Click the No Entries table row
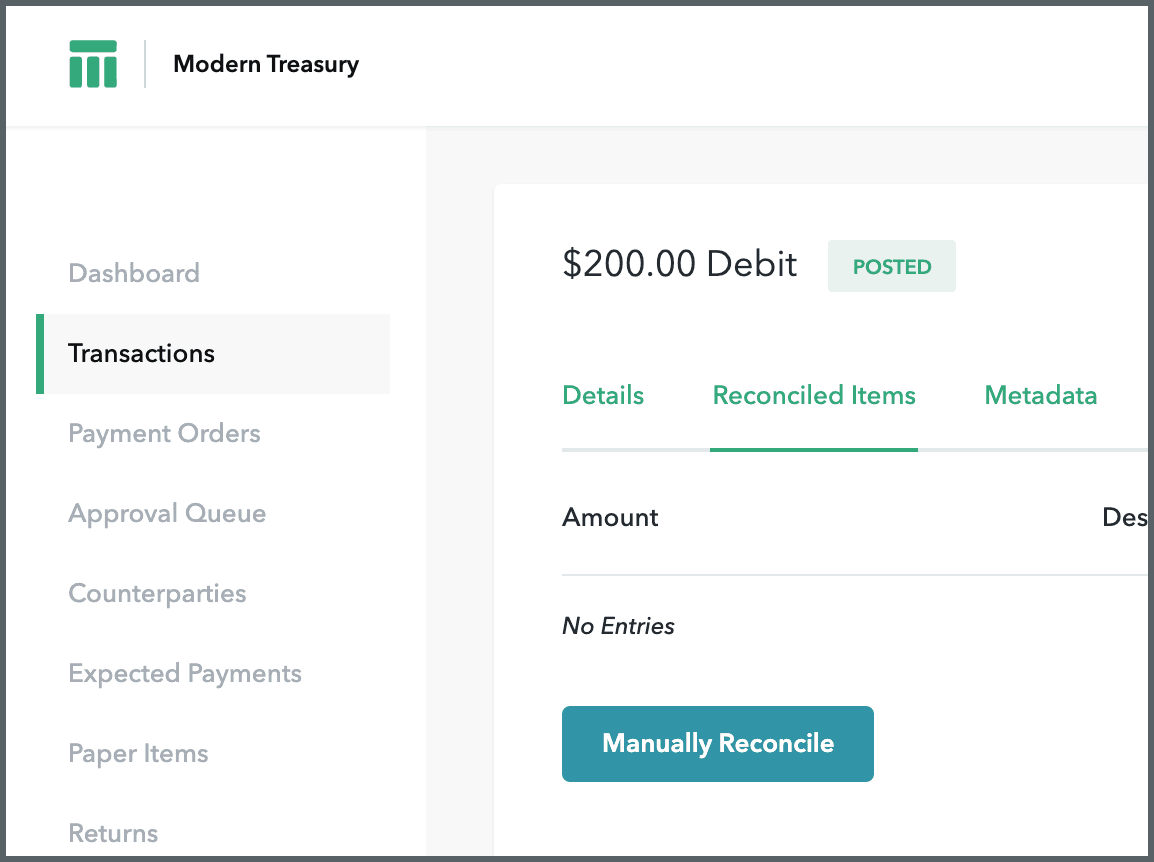The height and width of the screenshot is (862, 1154). click(x=618, y=626)
